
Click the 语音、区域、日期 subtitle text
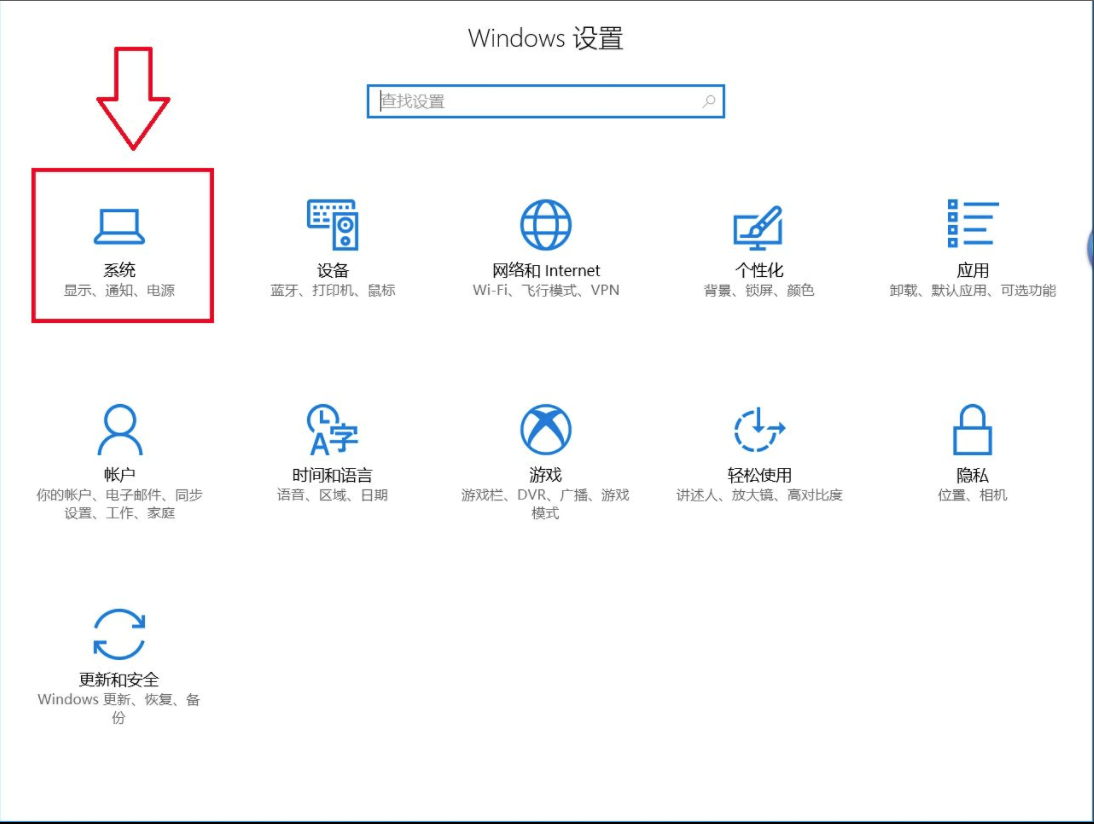333,493
